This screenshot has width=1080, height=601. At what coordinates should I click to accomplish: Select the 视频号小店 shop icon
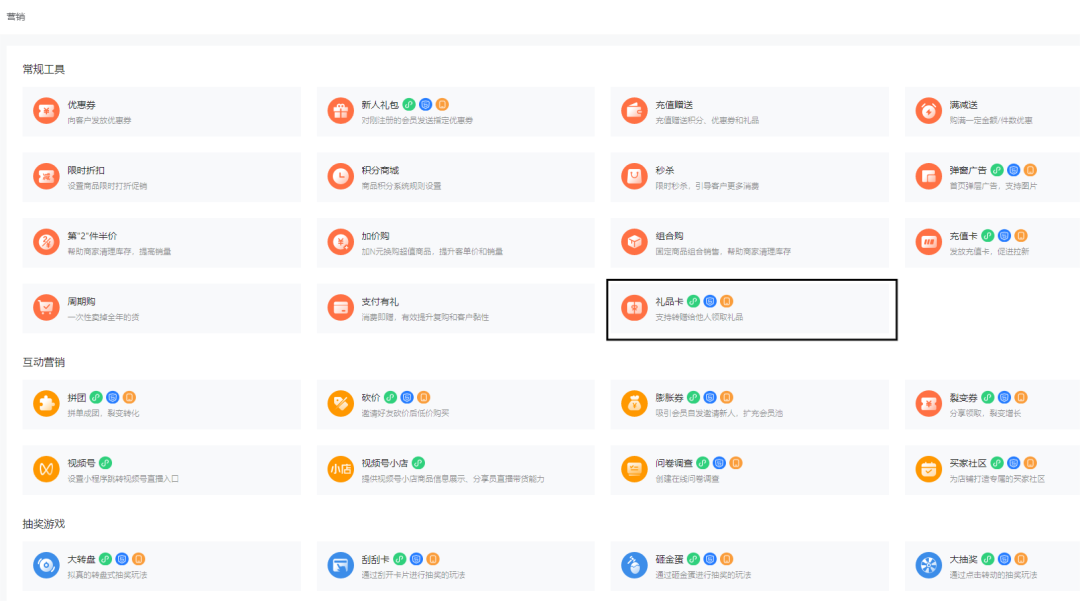coord(340,469)
